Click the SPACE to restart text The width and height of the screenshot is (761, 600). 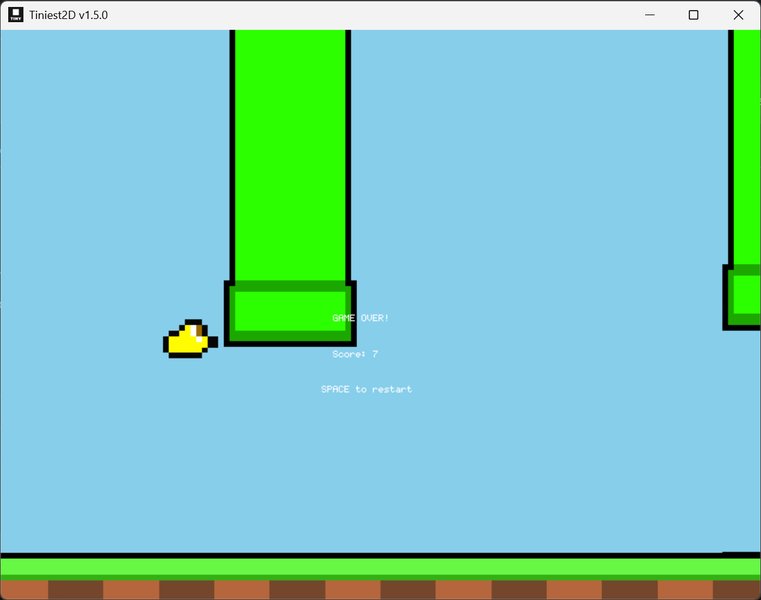click(366, 389)
